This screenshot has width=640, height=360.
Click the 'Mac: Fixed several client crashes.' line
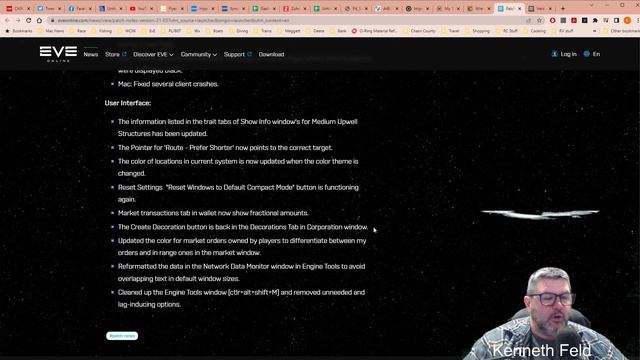point(168,84)
